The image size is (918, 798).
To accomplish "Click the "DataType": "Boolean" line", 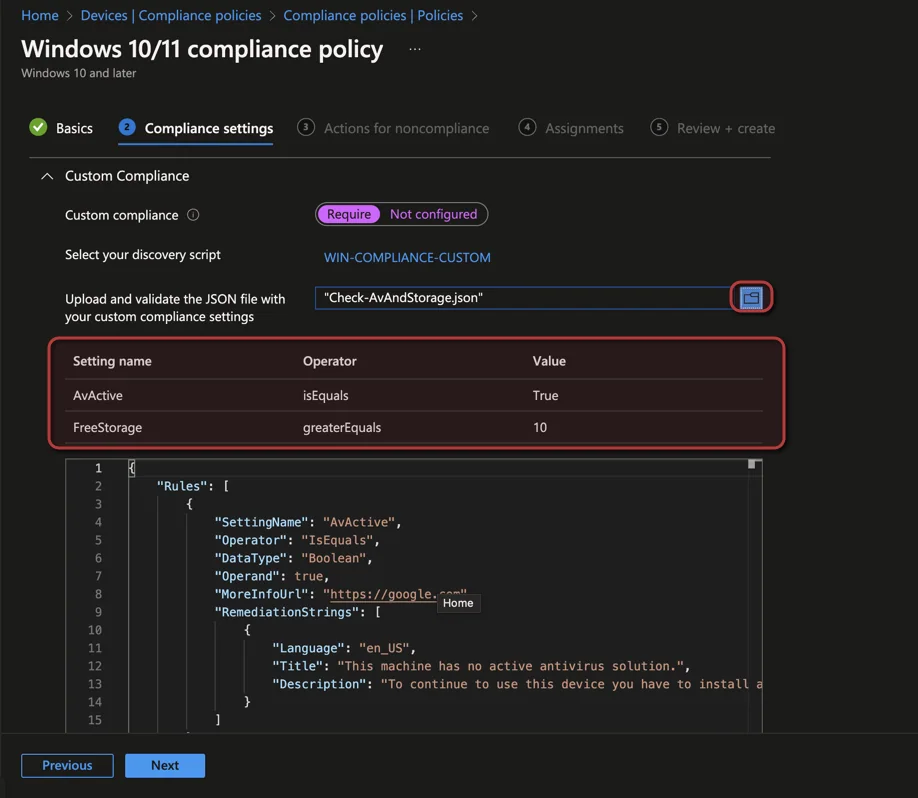I will click(x=293, y=559).
